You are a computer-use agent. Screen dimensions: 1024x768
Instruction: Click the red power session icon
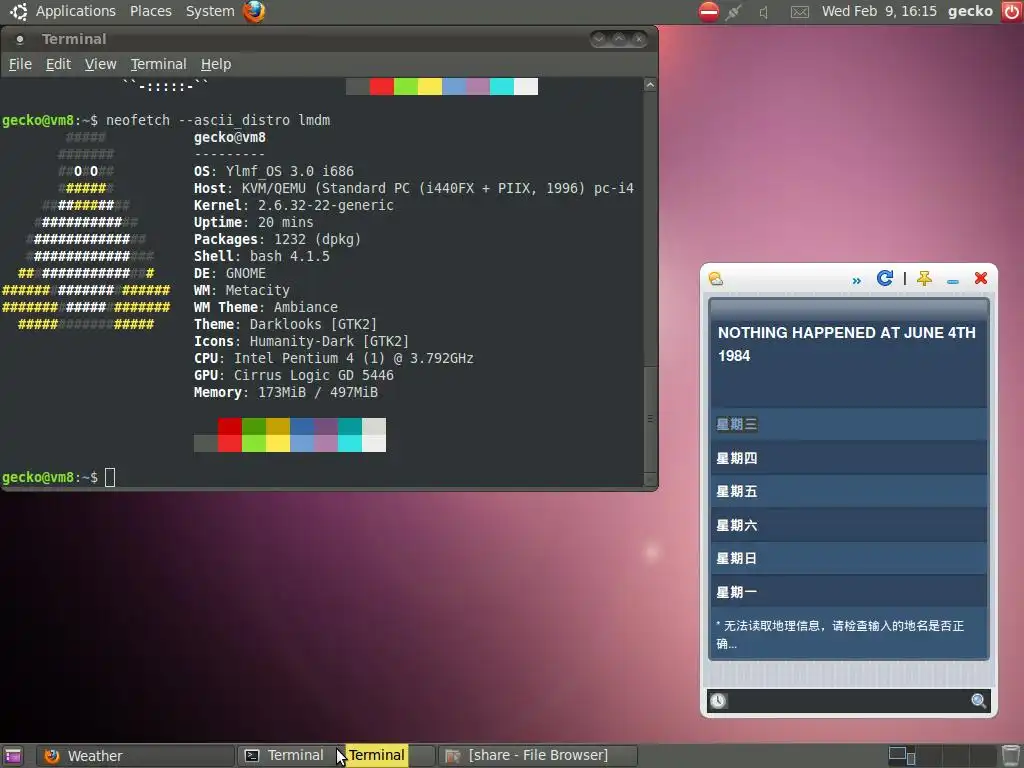click(x=1012, y=12)
